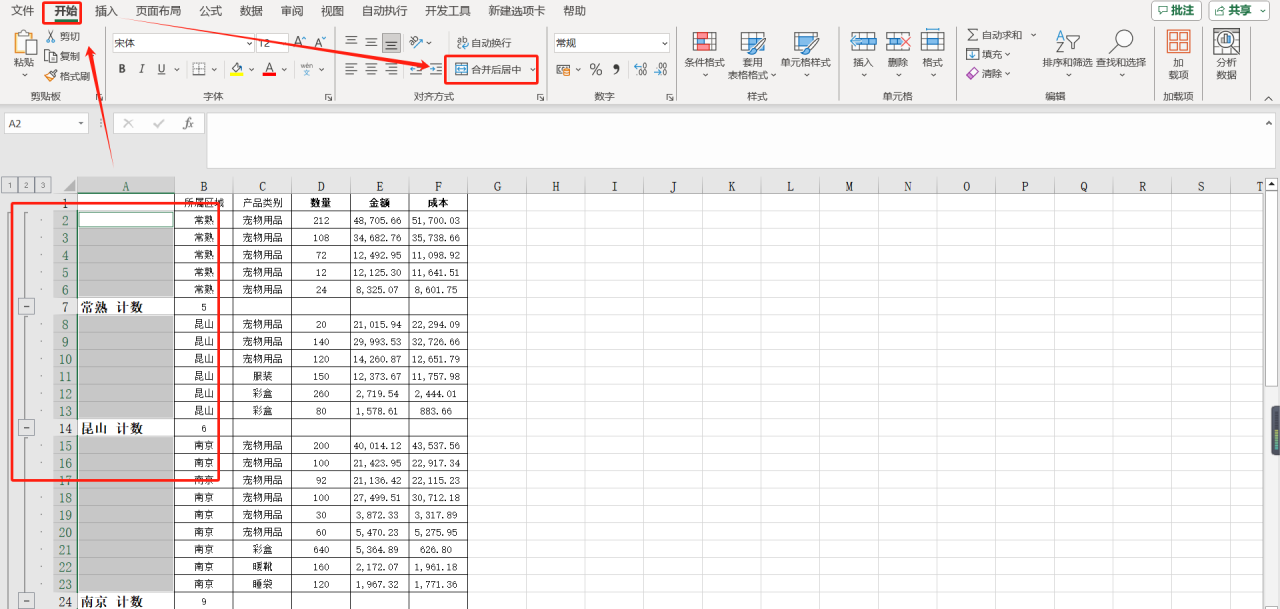Viewport: 1280px width, 609px height.
Task: Decrease font size with shrink A icon
Action: click(319, 43)
